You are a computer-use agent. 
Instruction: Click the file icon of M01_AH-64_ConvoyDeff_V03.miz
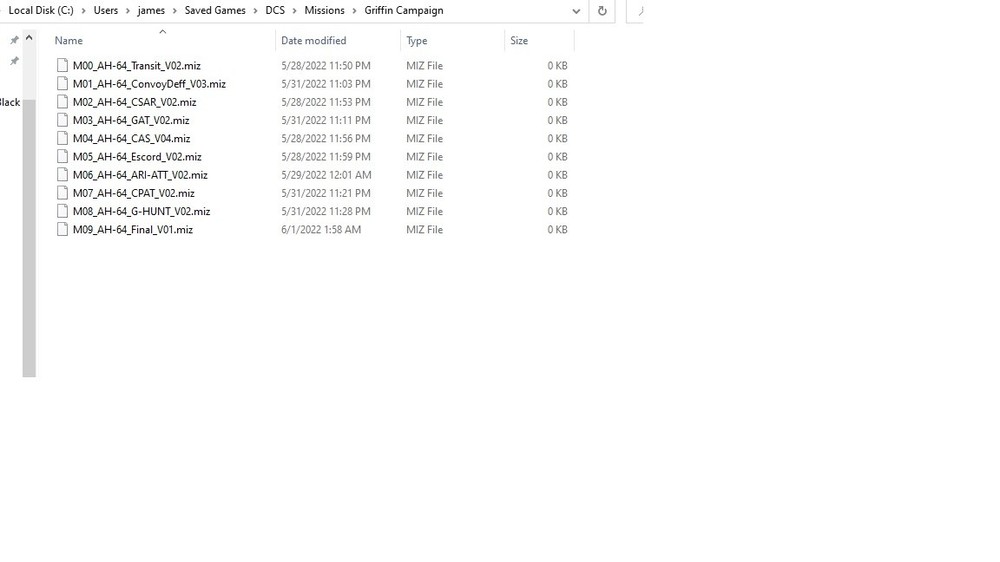click(62, 84)
